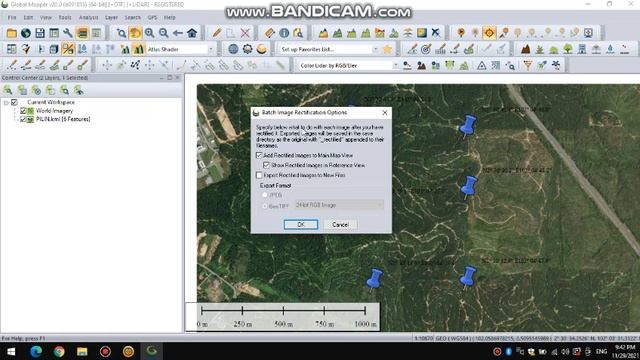Image resolution: width=640 pixels, height=360 pixels.
Task: Open the Analysis menu
Action: (88, 18)
